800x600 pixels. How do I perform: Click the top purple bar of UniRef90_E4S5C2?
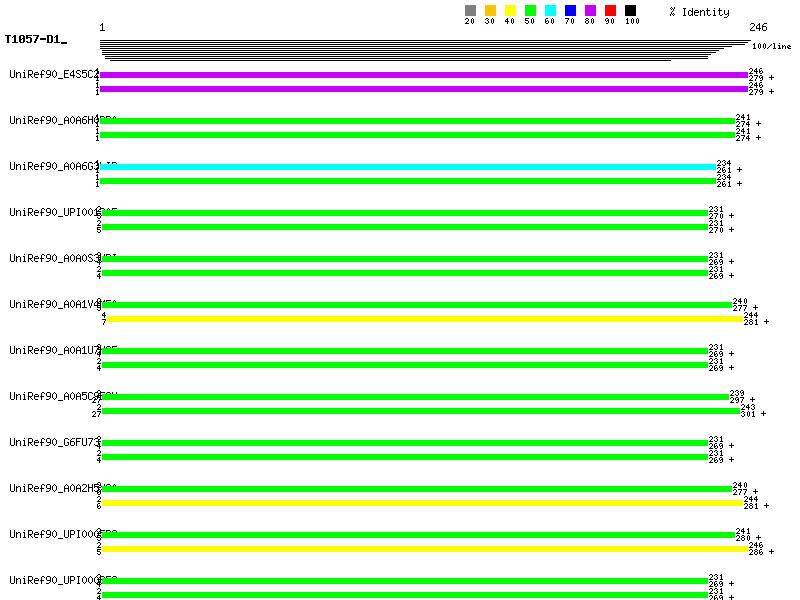(423, 75)
